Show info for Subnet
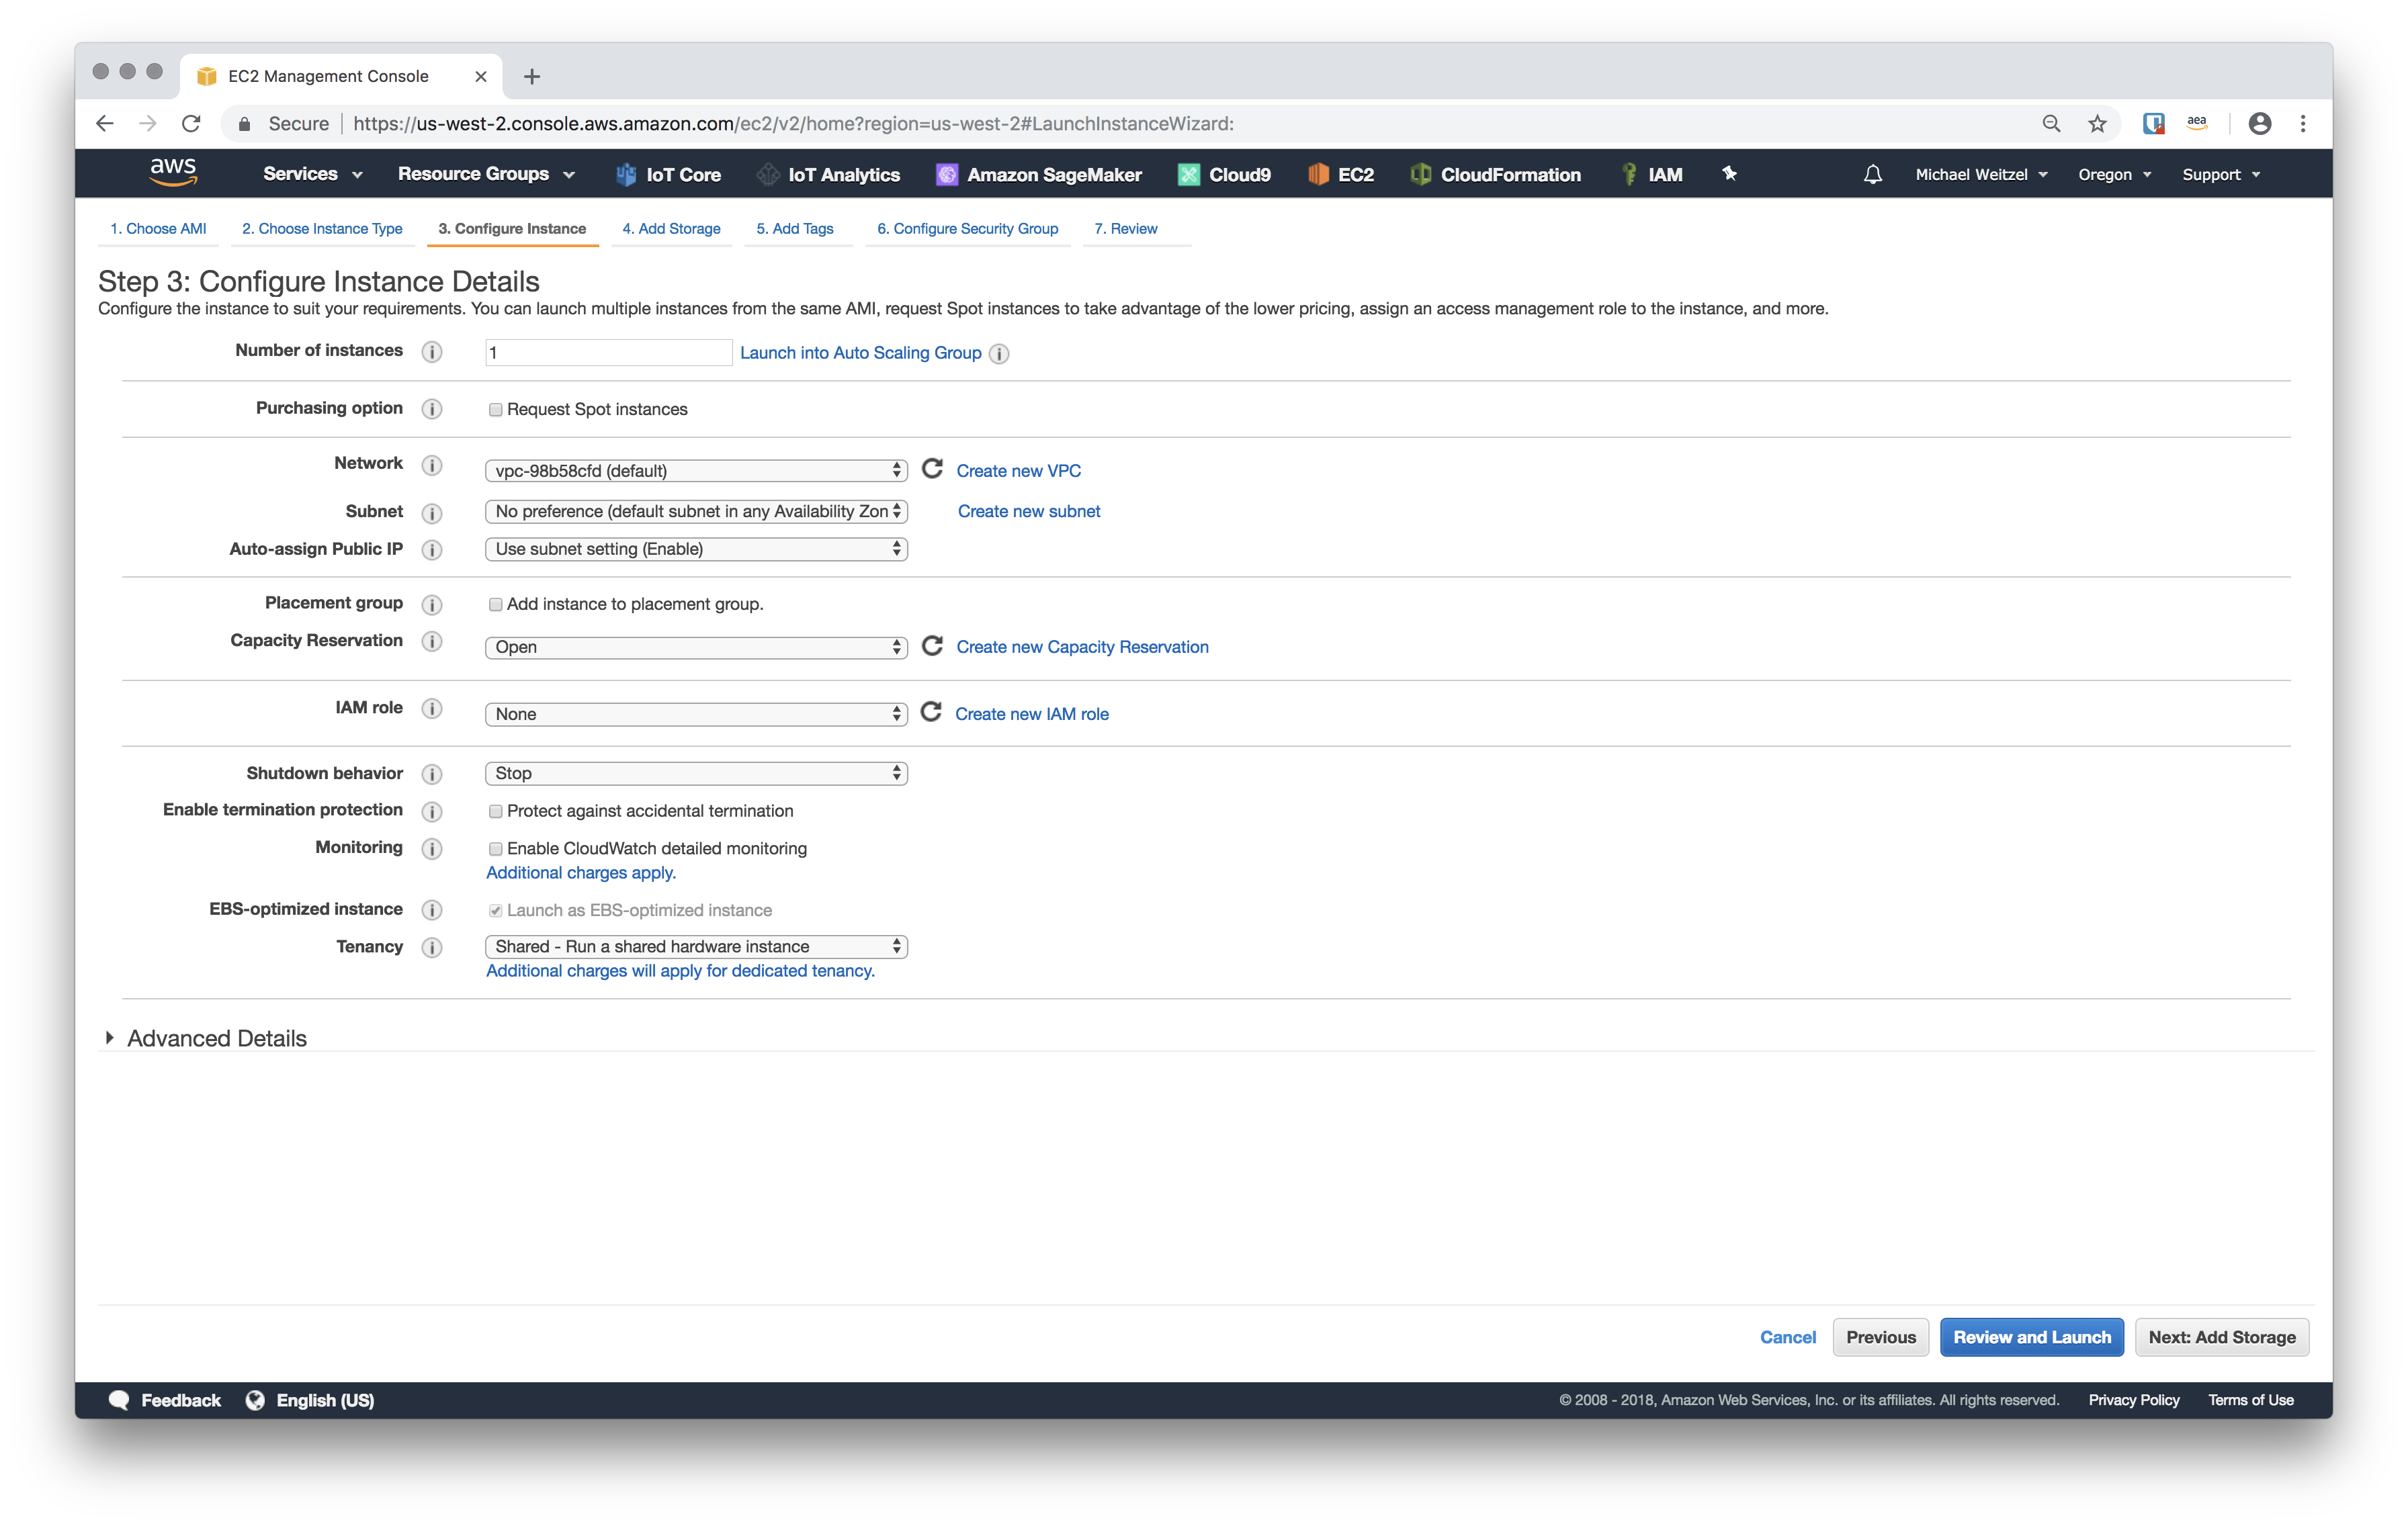The width and height of the screenshot is (2408, 1526). pyautogui.click(x=432, y=513)
